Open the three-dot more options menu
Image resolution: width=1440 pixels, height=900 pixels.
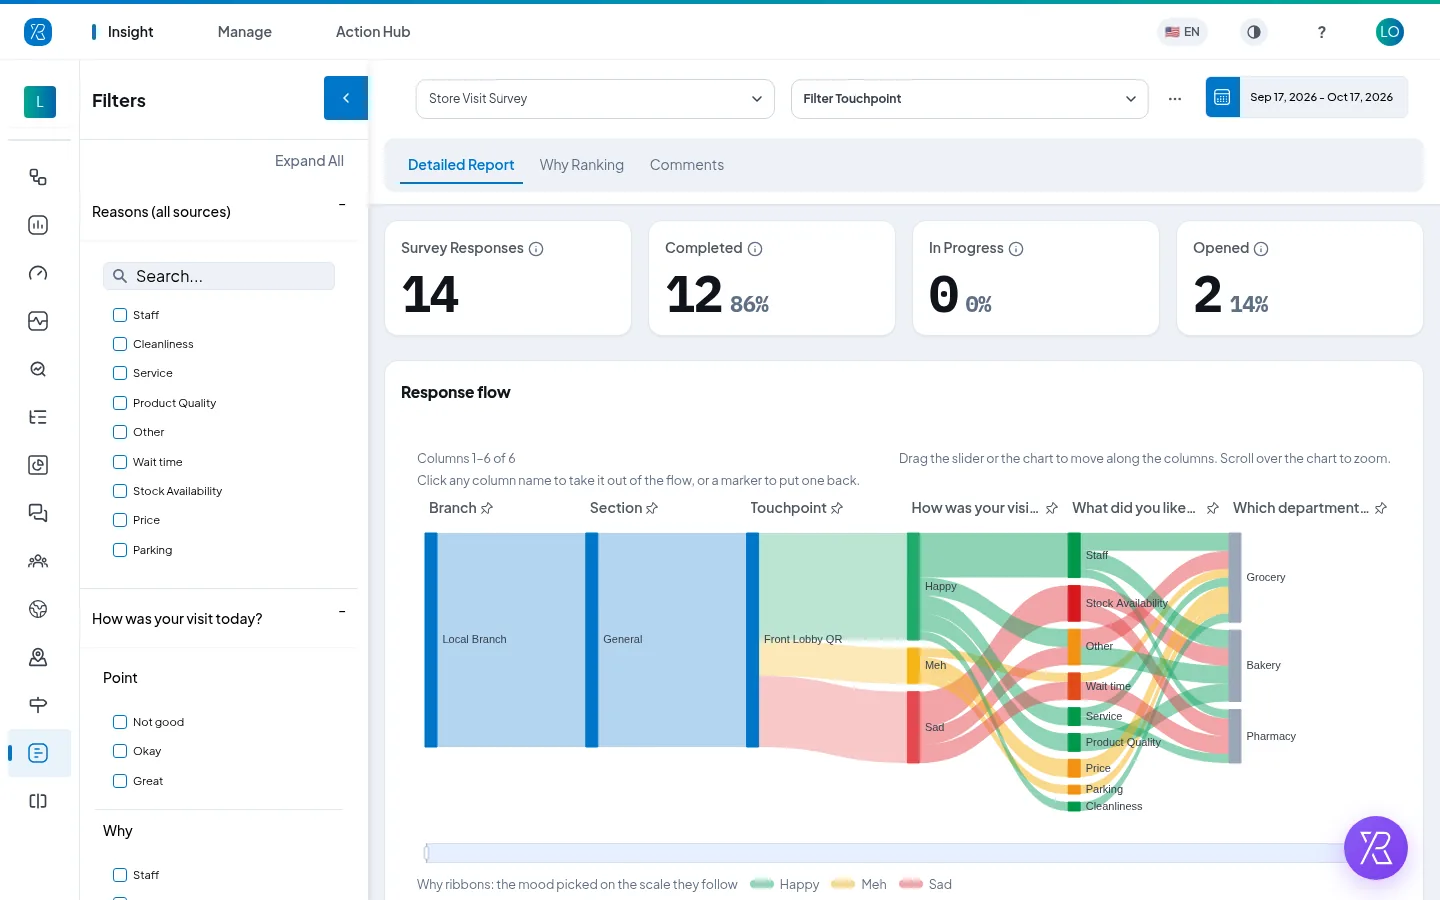point(1175,99)
